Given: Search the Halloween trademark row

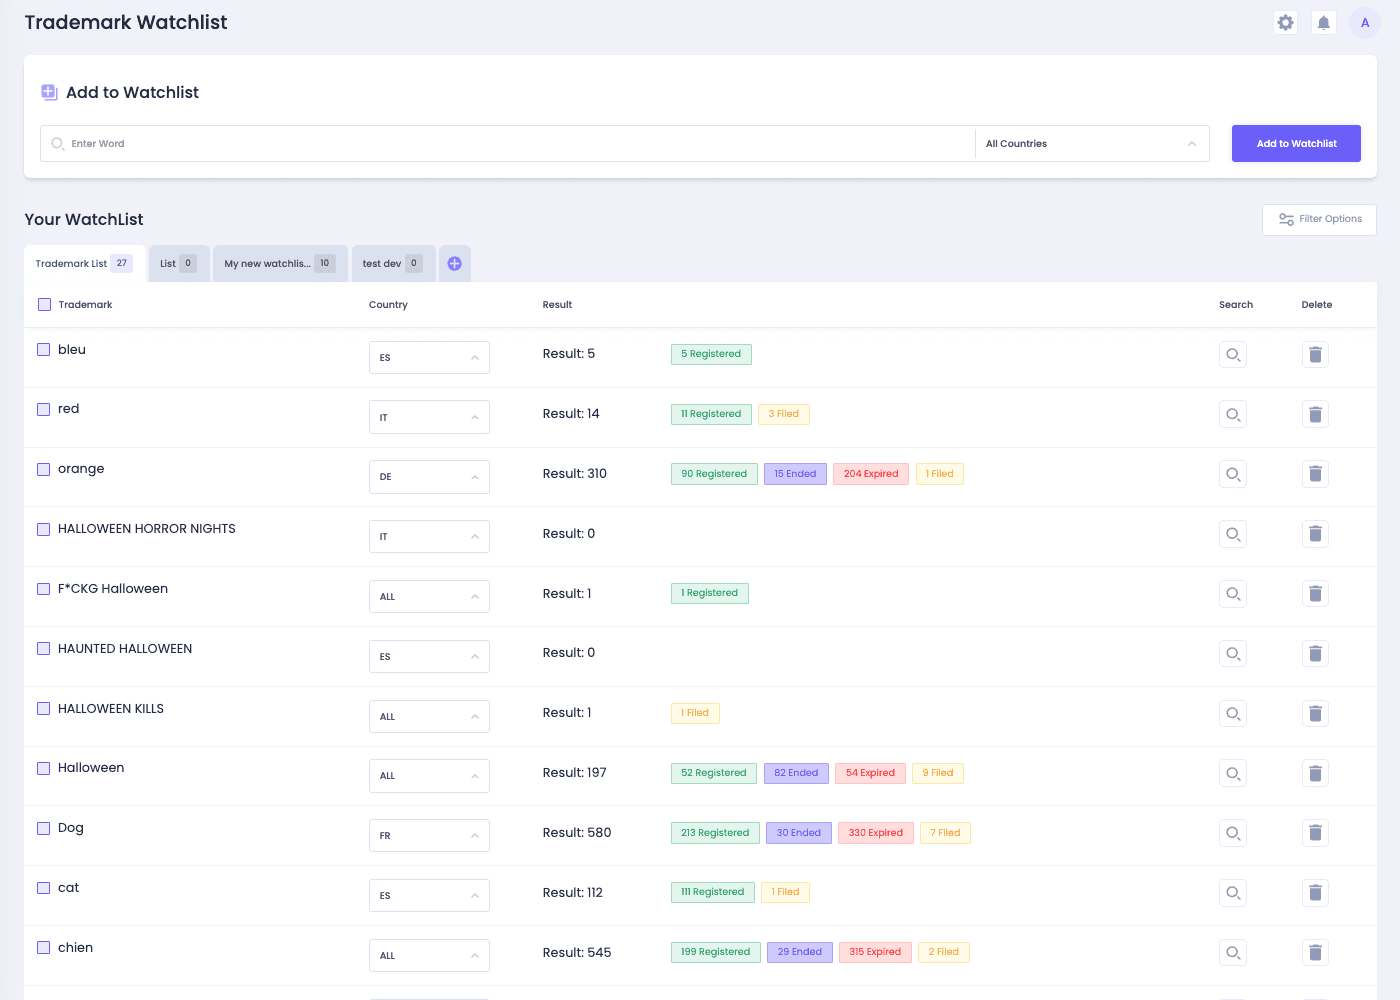Looking at the screenshot, I should pyautogui.click(x=1233, y=773).
